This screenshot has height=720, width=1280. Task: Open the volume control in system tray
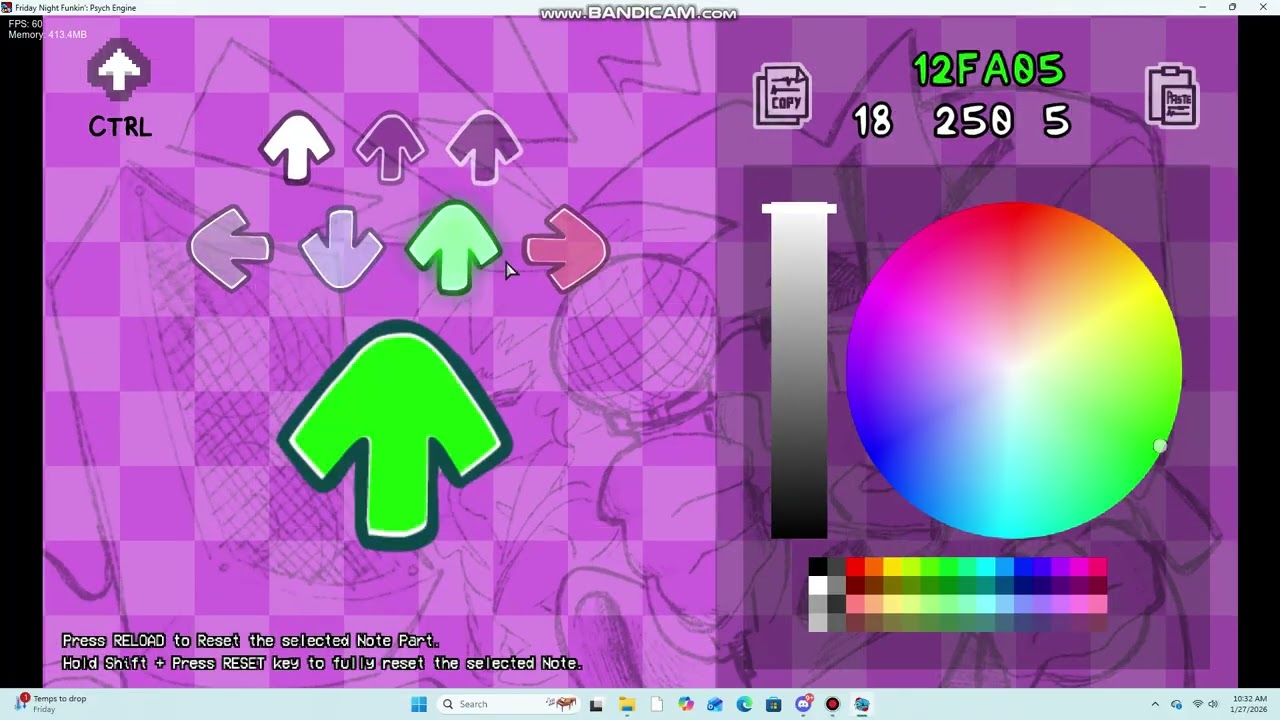pyautogui.click(x=1213, y=704)
